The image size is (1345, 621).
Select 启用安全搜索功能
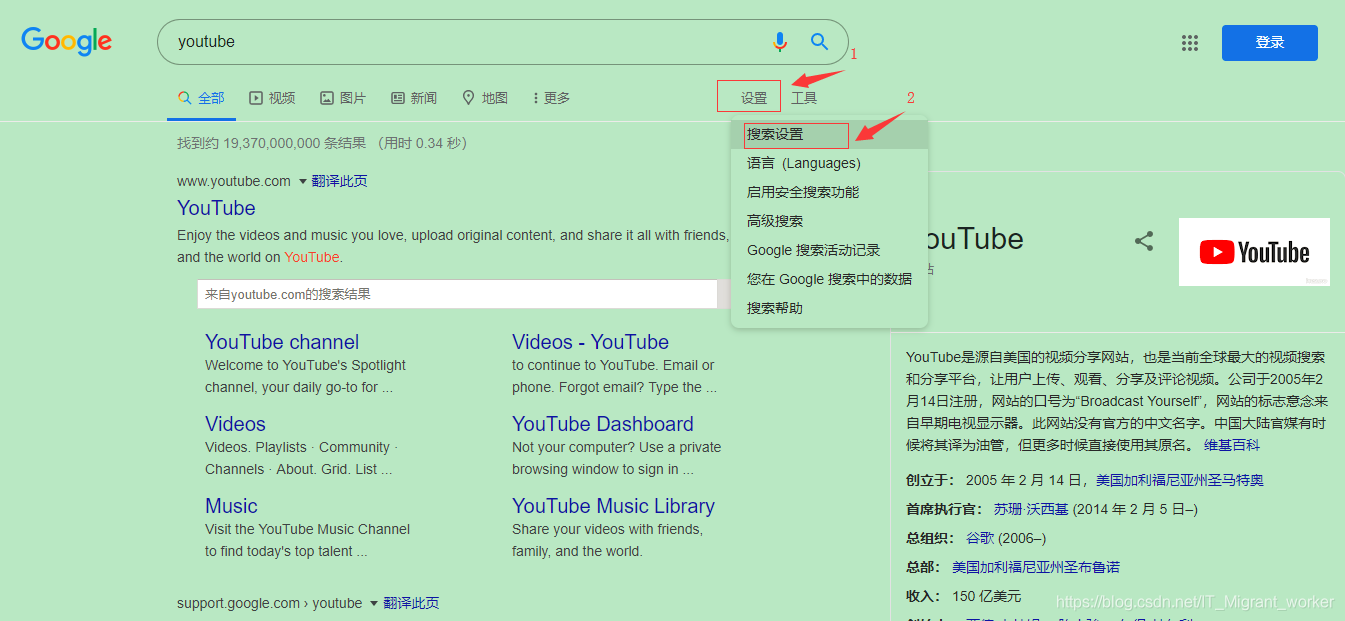pyautogui.click(x=830, y=192)
